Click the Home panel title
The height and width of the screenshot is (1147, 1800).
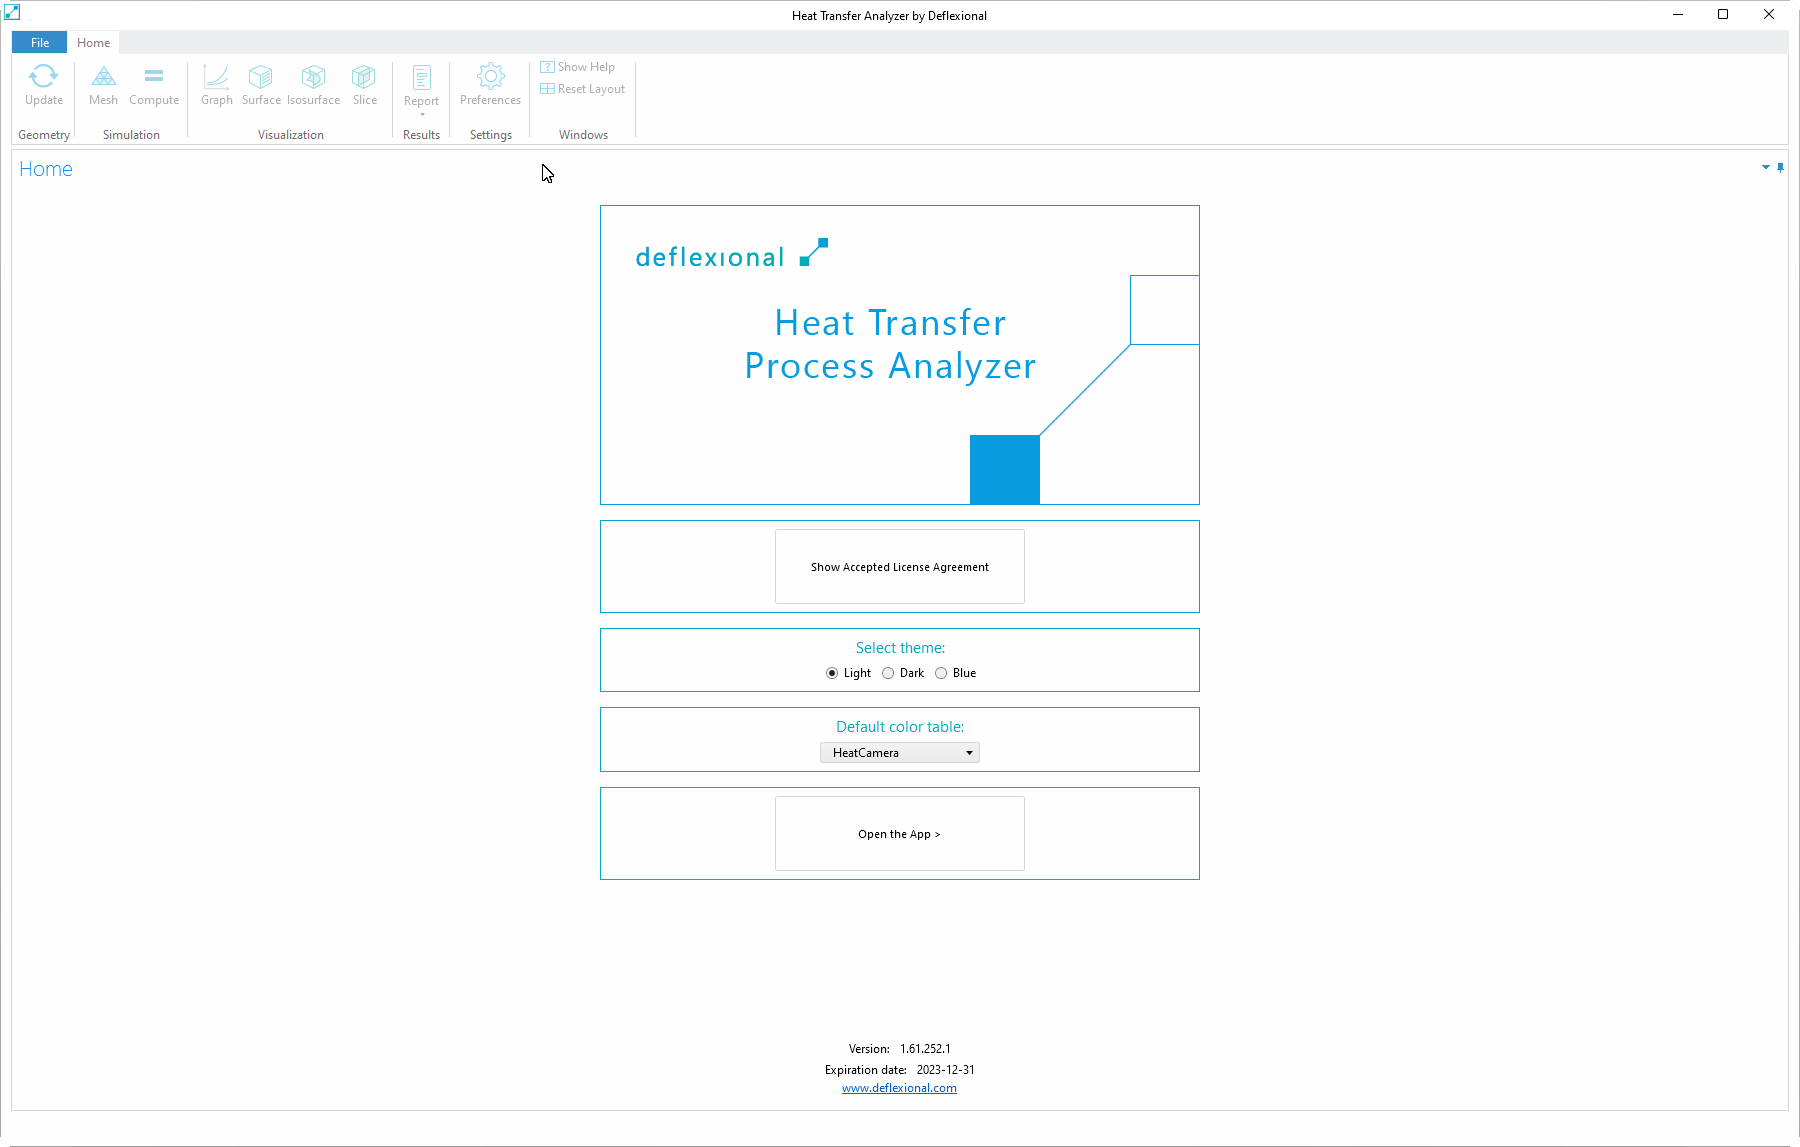tap(46, 169)
